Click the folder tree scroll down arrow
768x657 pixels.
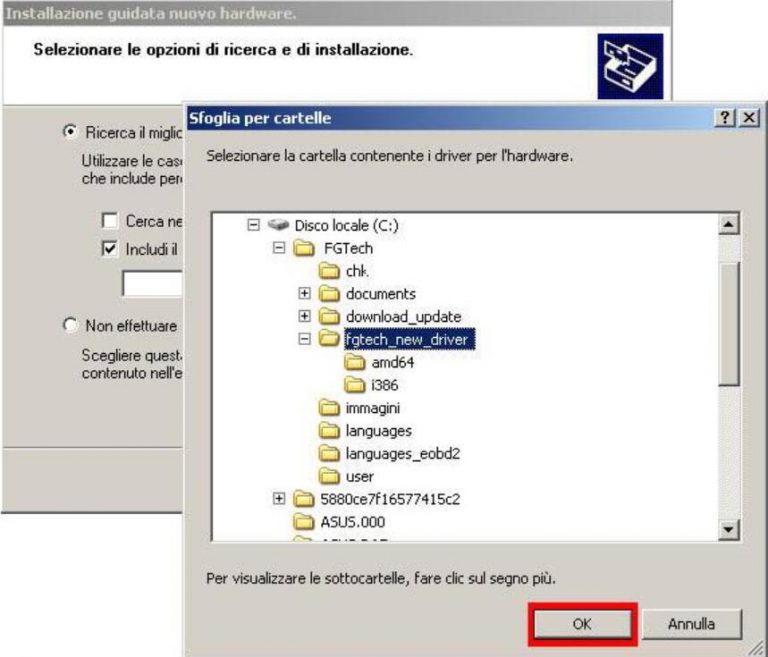click(729, 529)
